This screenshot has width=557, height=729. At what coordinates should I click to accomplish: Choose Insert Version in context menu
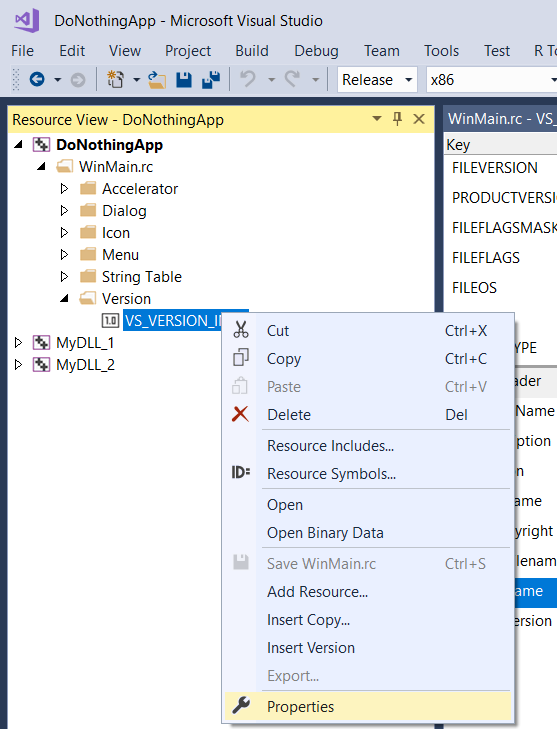tap(367, 647)
